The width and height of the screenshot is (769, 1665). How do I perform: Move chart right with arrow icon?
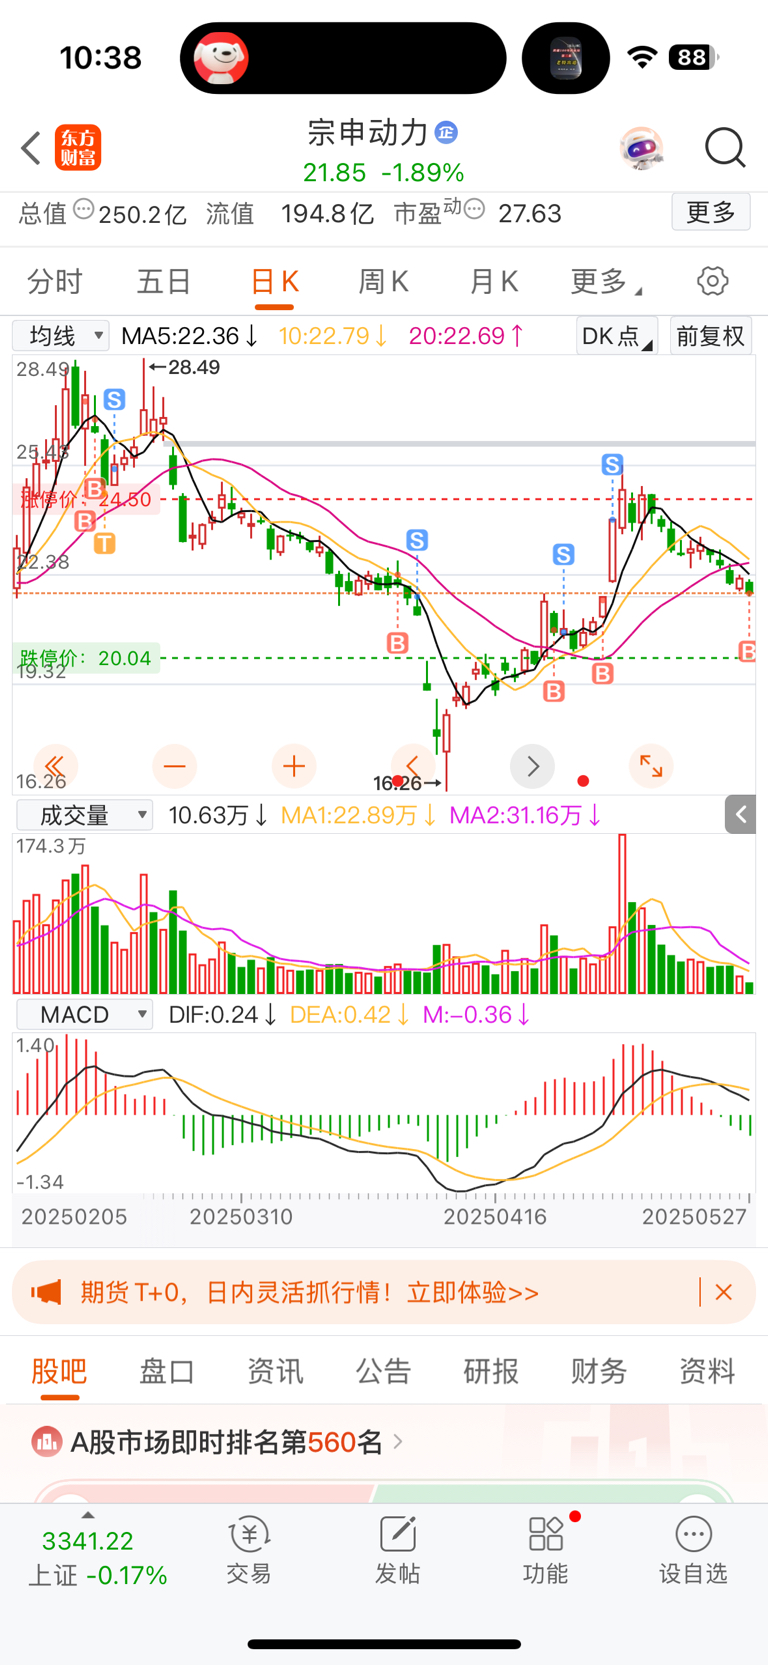click(x=532, y=767)
